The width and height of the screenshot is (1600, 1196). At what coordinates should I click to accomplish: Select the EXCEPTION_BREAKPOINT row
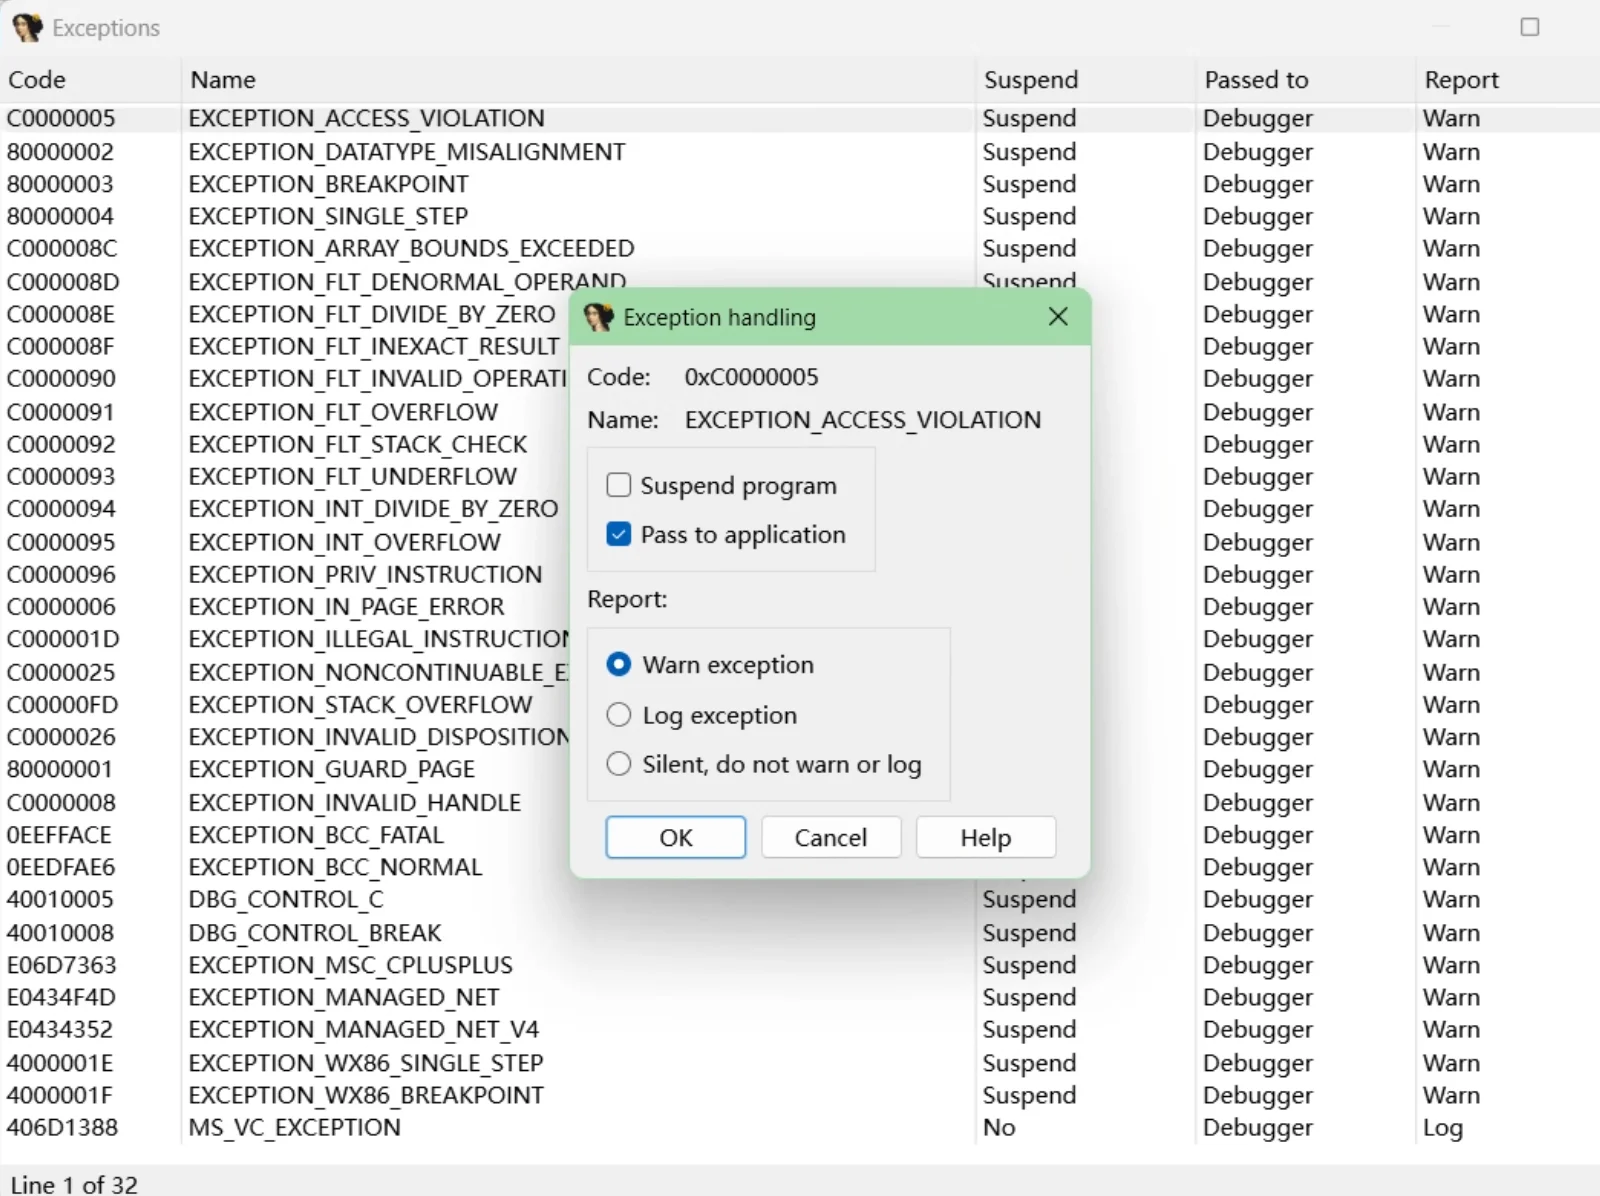800,184
